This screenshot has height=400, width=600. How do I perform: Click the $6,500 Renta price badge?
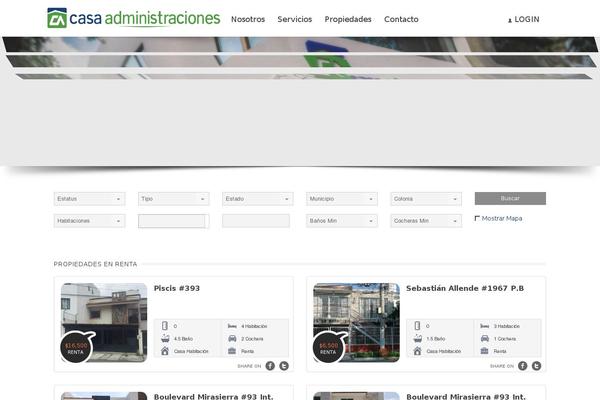coord(328,348)
